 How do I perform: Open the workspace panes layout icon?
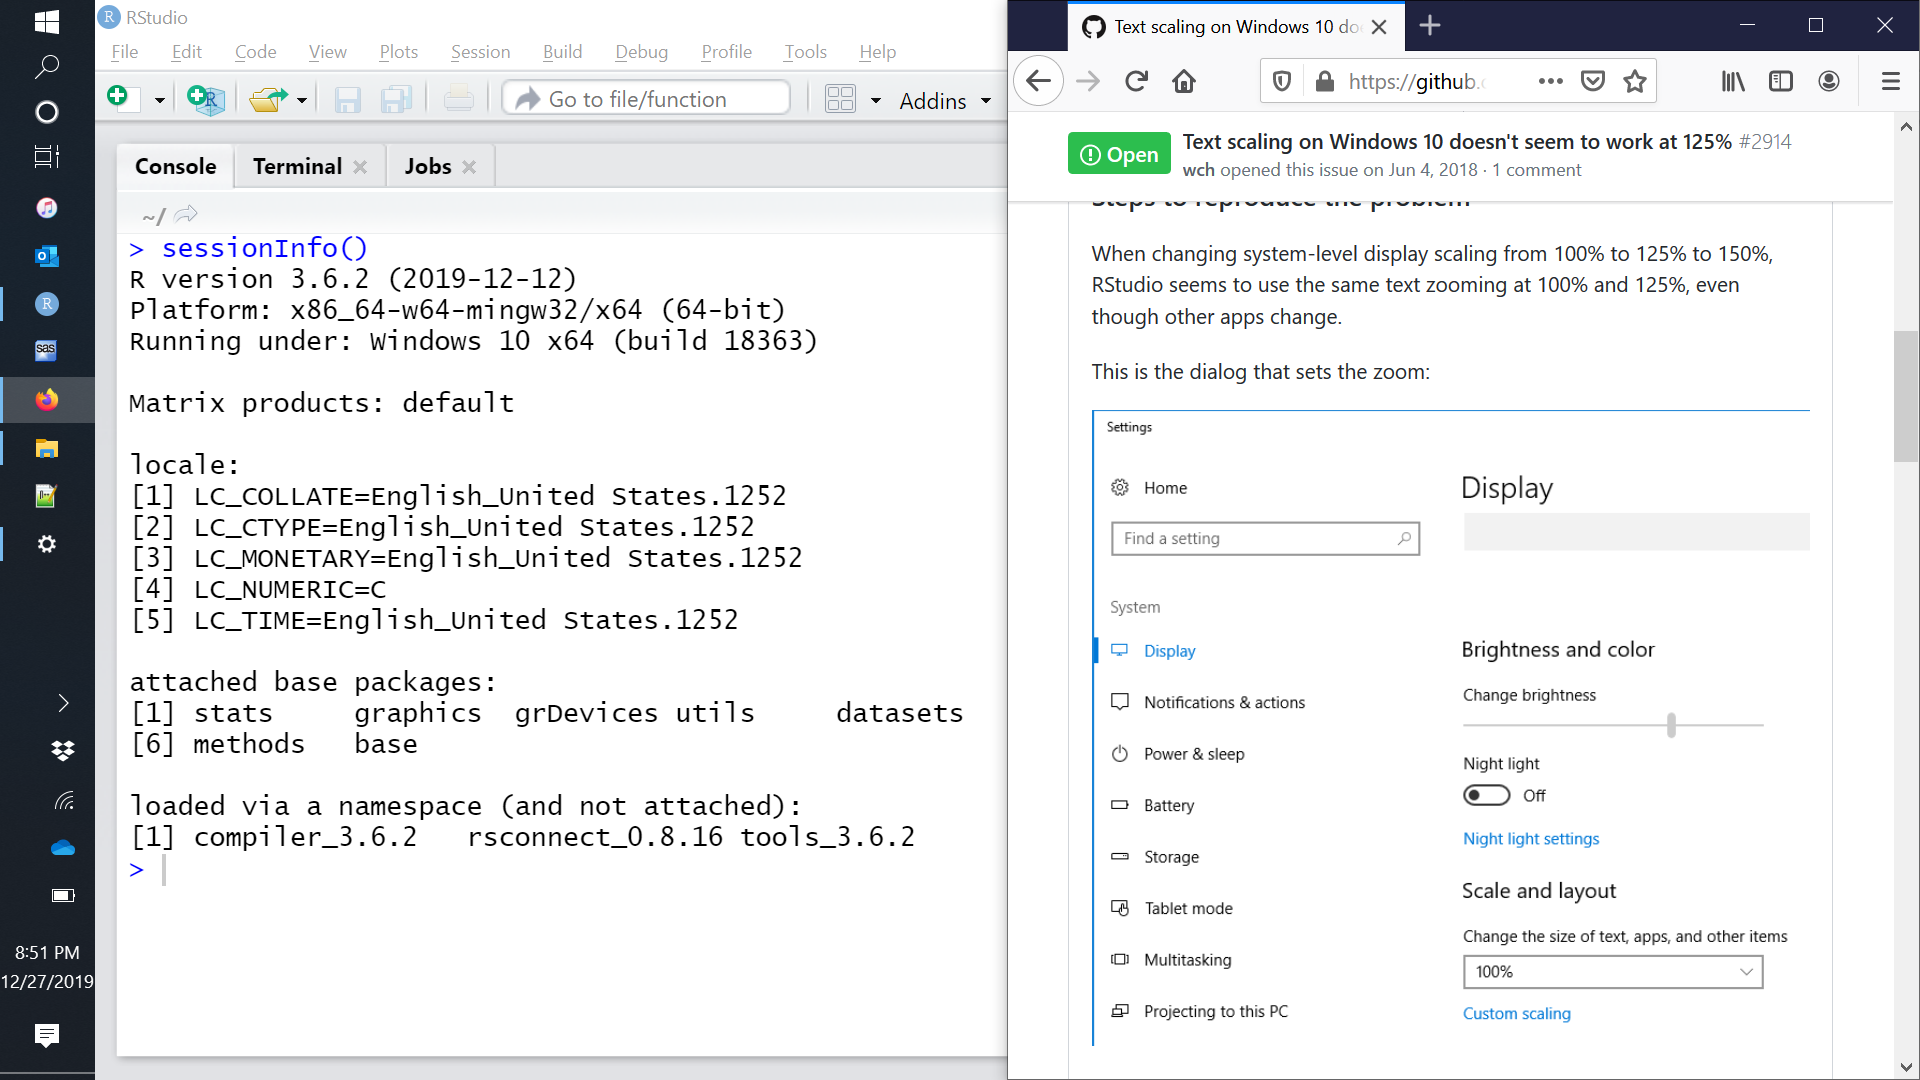[841, 99]
